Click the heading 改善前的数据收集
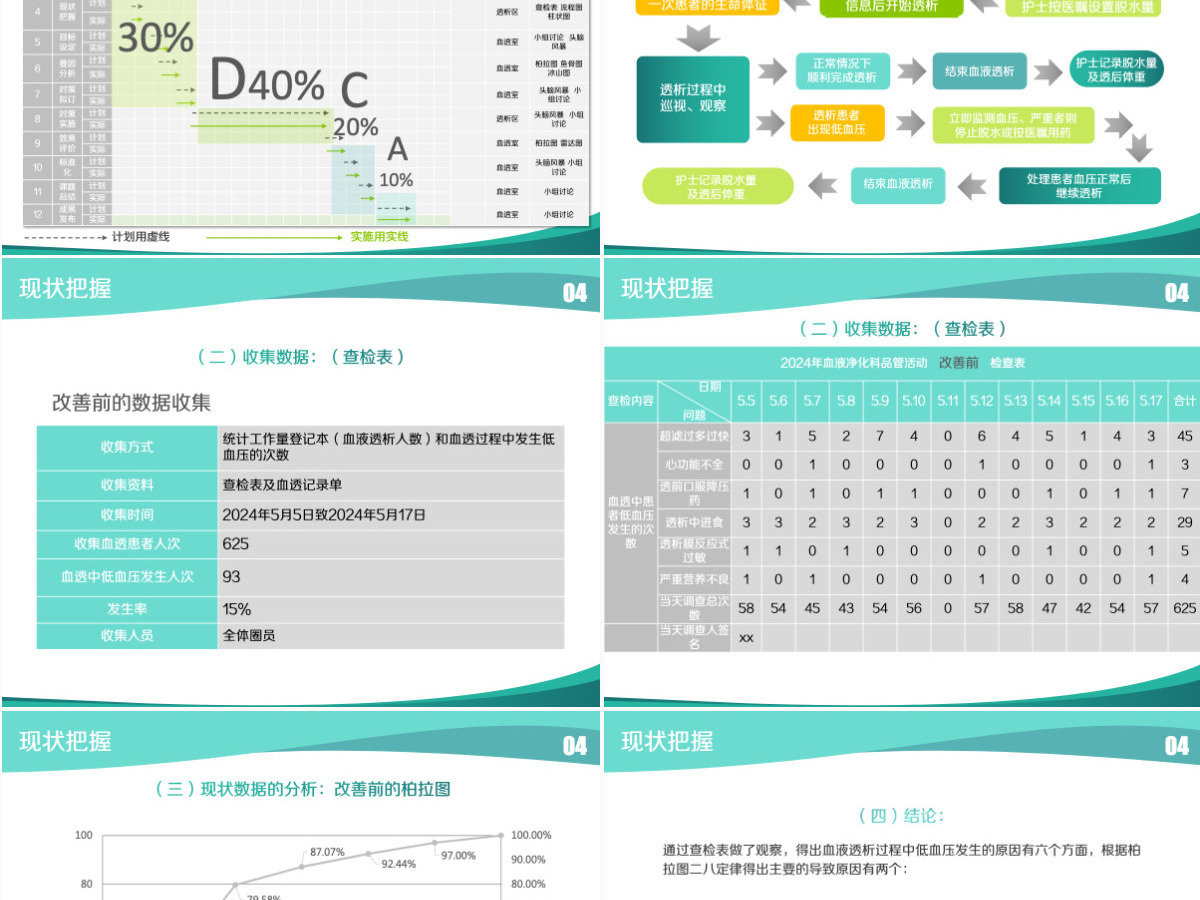Image resolution: width=1200 pixels, height=900 pixels. (131, 403)
